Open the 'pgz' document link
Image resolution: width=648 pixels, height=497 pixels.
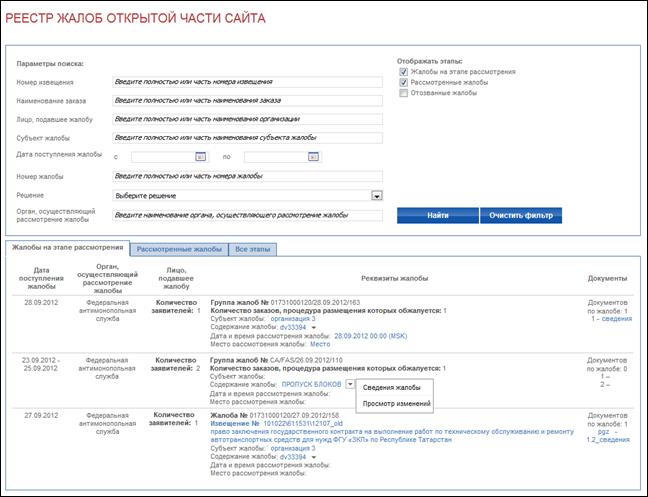[x=603, y=431]
